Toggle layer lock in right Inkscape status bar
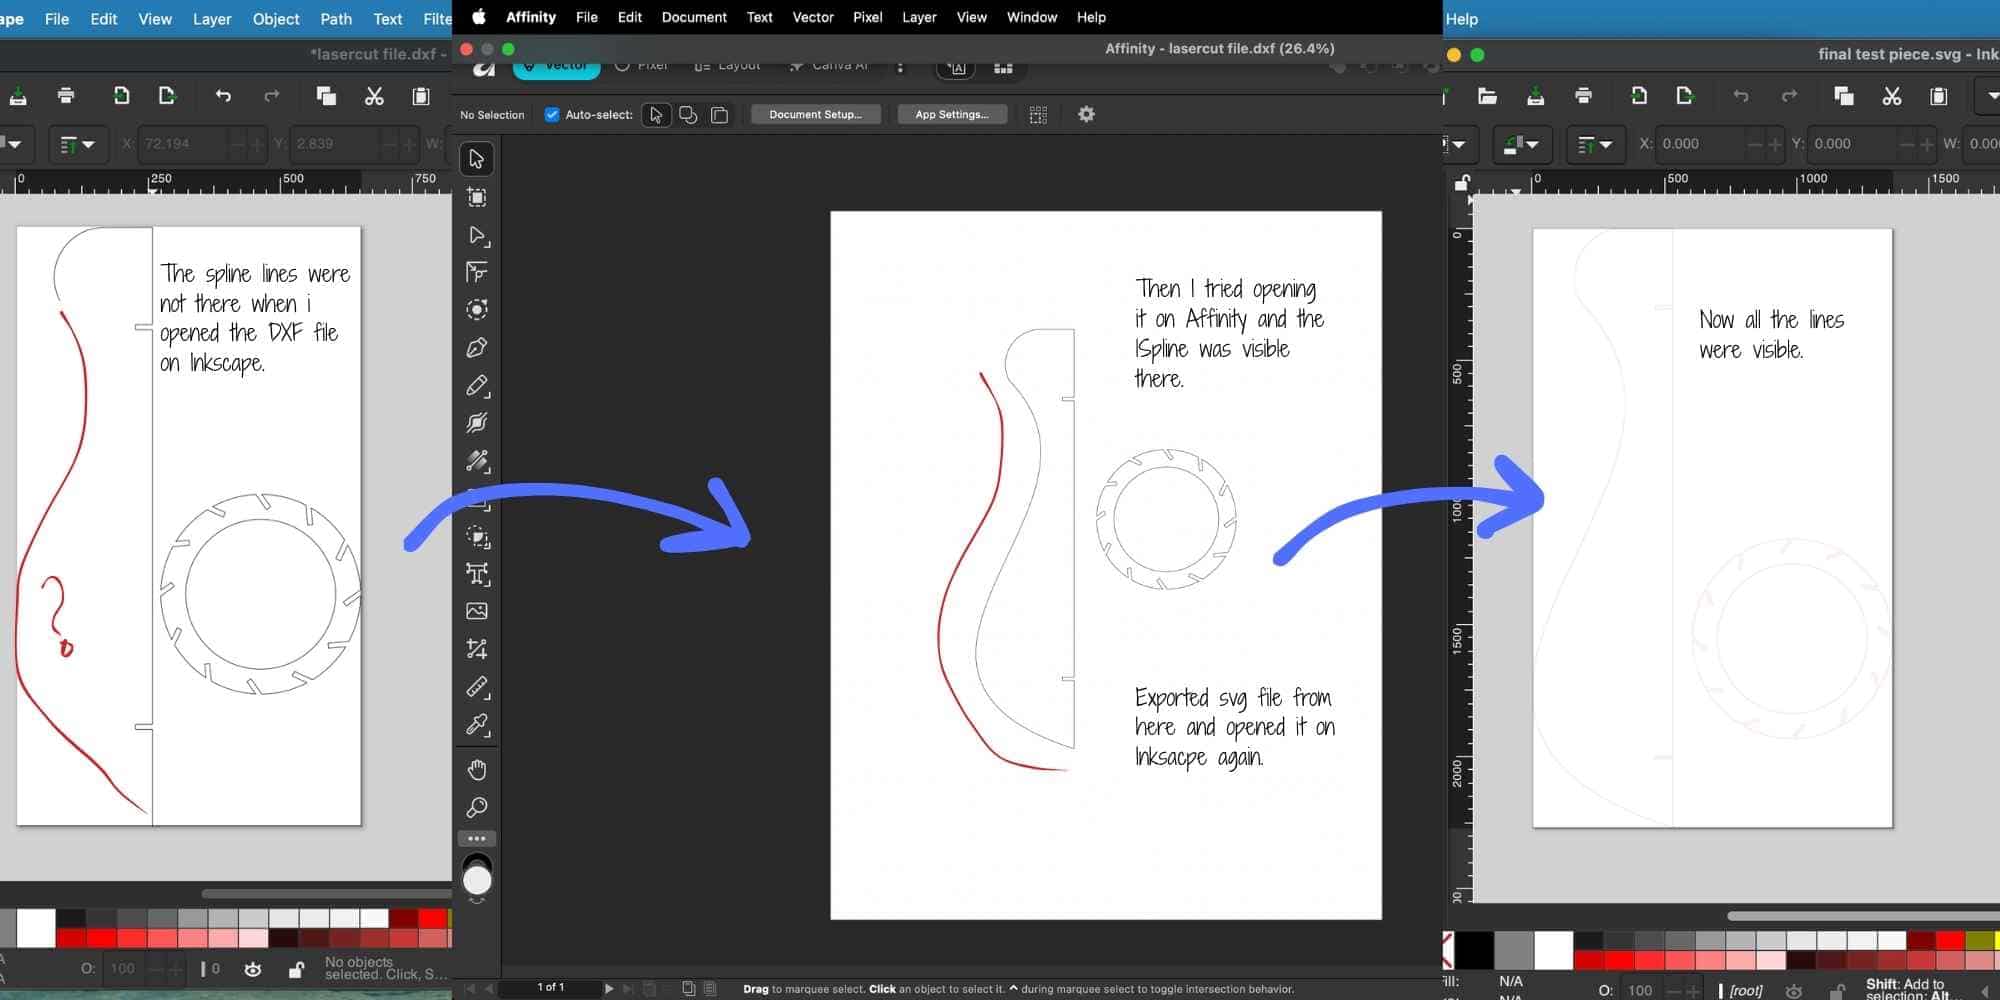2000x1000 pixels. 1837,991
